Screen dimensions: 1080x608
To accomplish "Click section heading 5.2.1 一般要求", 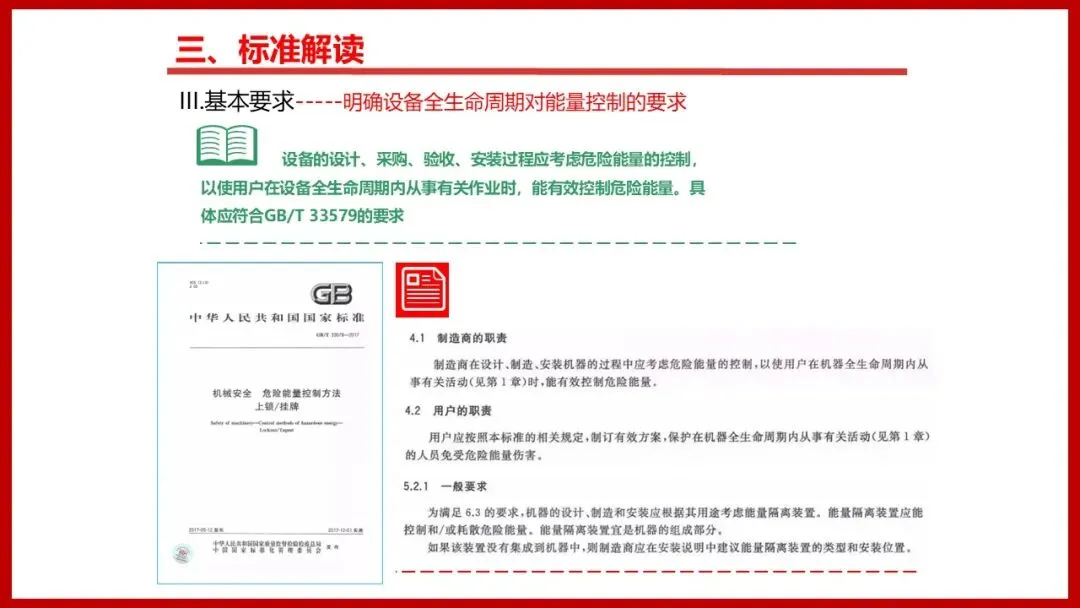I will 445,486.
